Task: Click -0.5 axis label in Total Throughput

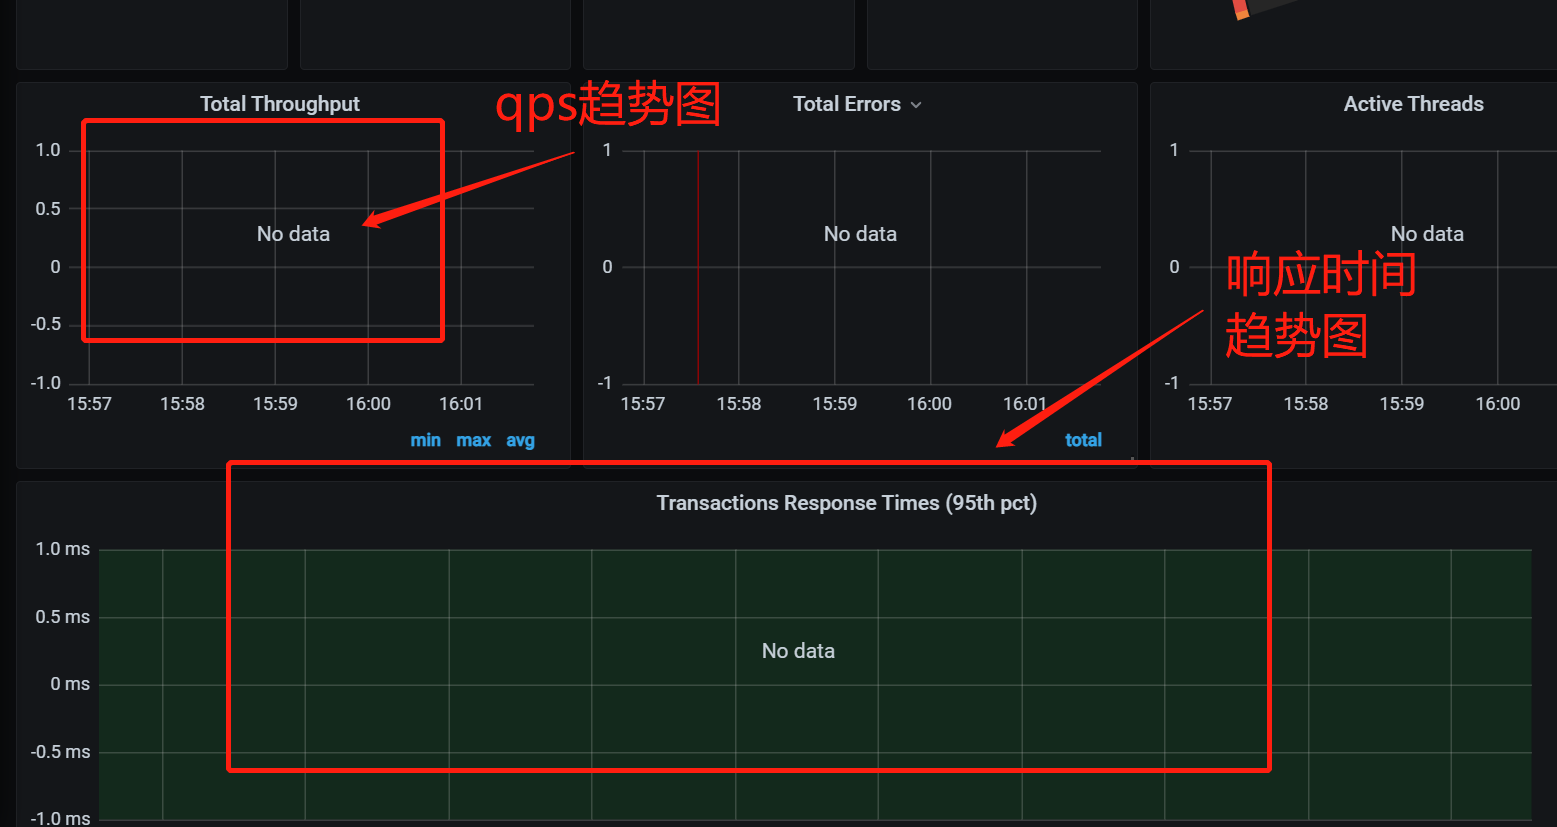Action: [46, 324]
